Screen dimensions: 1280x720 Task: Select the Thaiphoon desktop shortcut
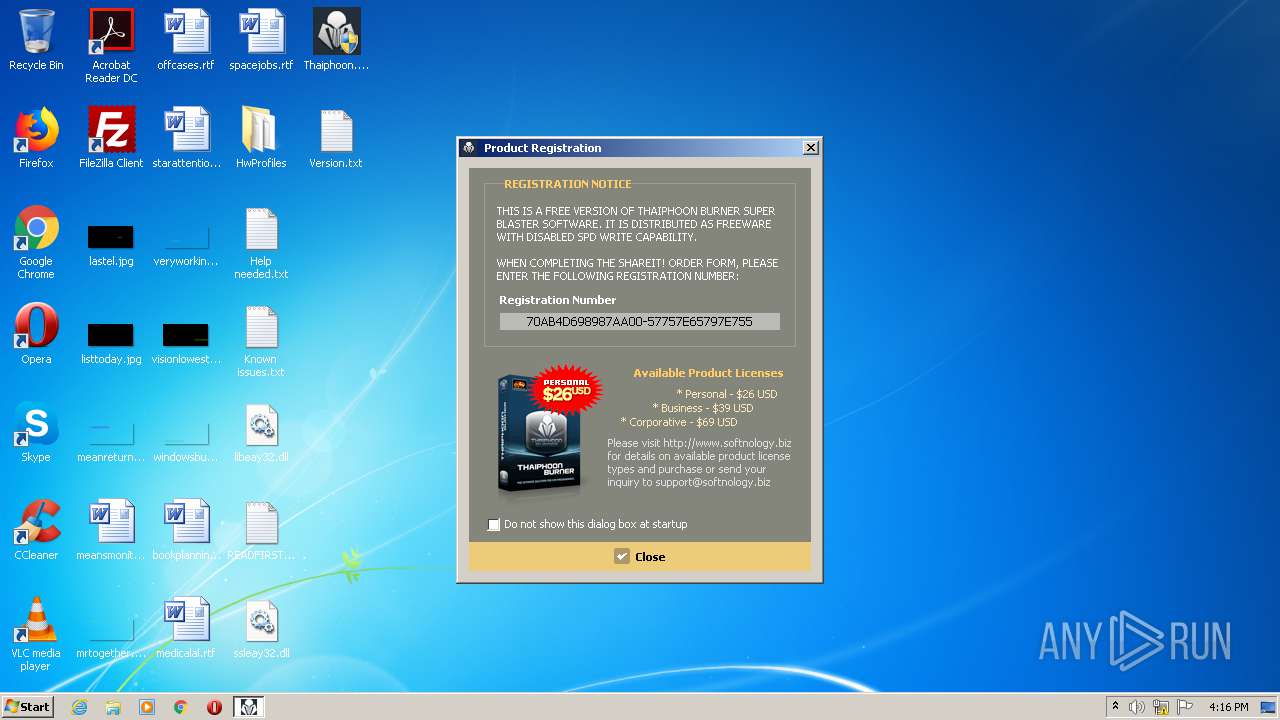(x=336, y=40)
